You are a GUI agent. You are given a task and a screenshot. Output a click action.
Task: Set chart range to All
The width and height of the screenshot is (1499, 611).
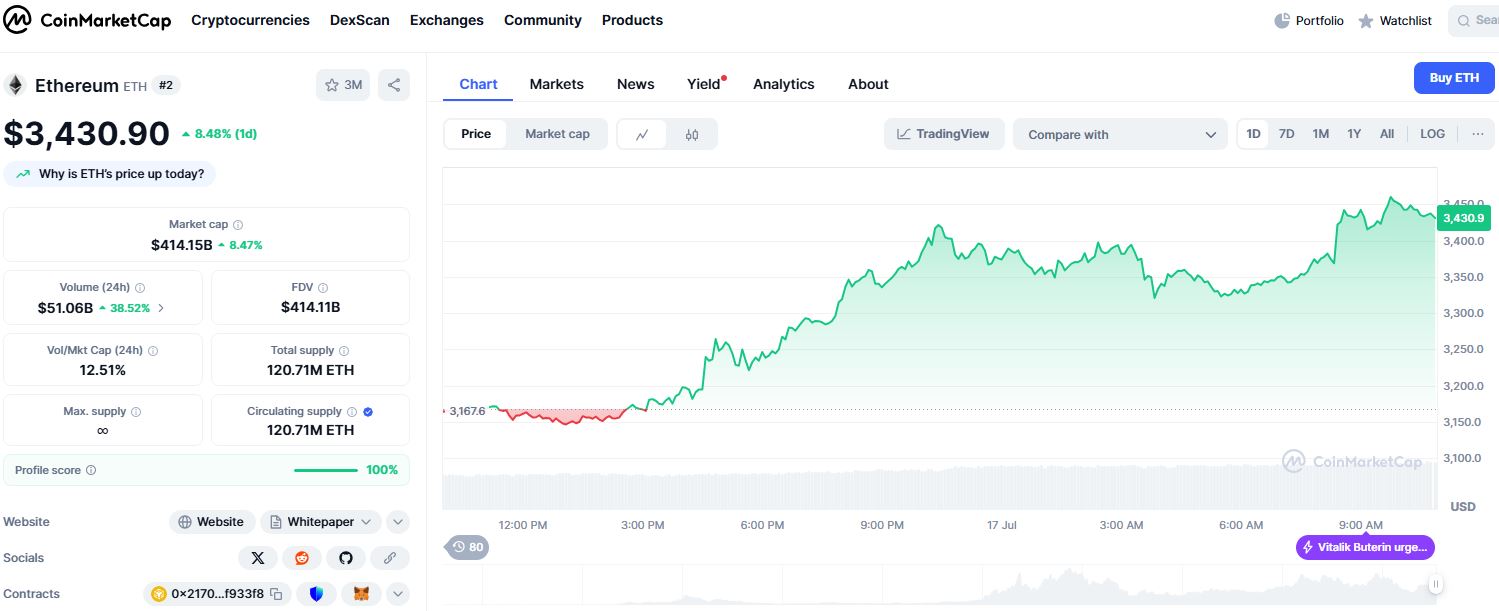click(1387, 134)
